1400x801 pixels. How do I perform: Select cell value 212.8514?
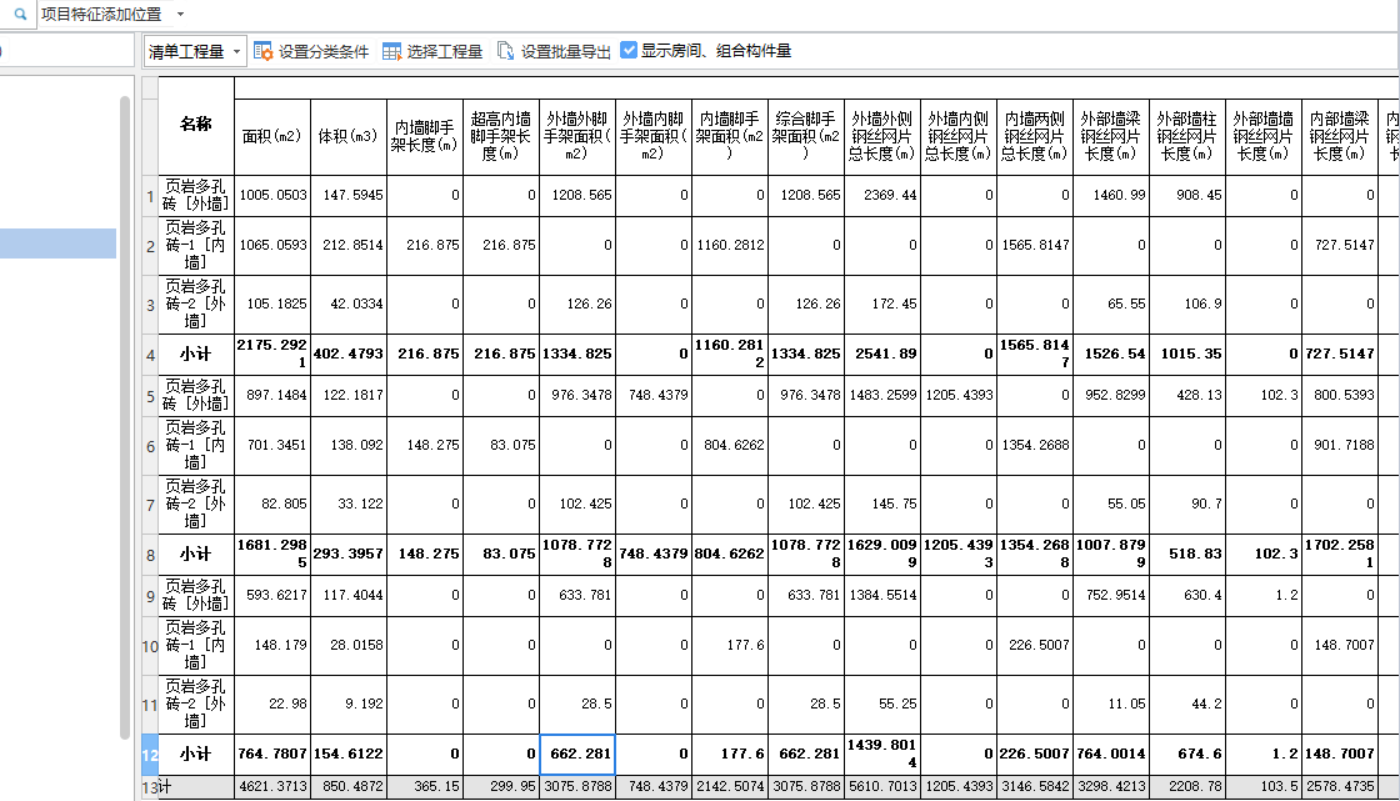pos(348,246)
